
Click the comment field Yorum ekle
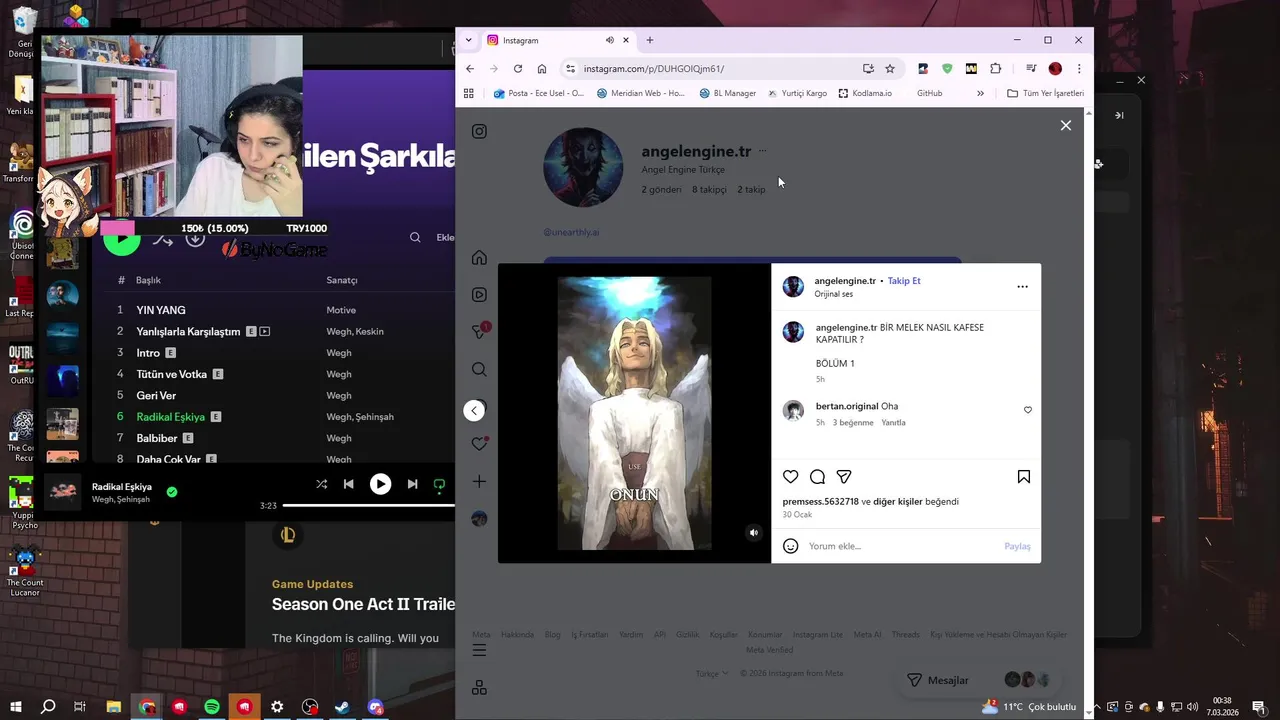pyautogui.click(x=900, y=546)
